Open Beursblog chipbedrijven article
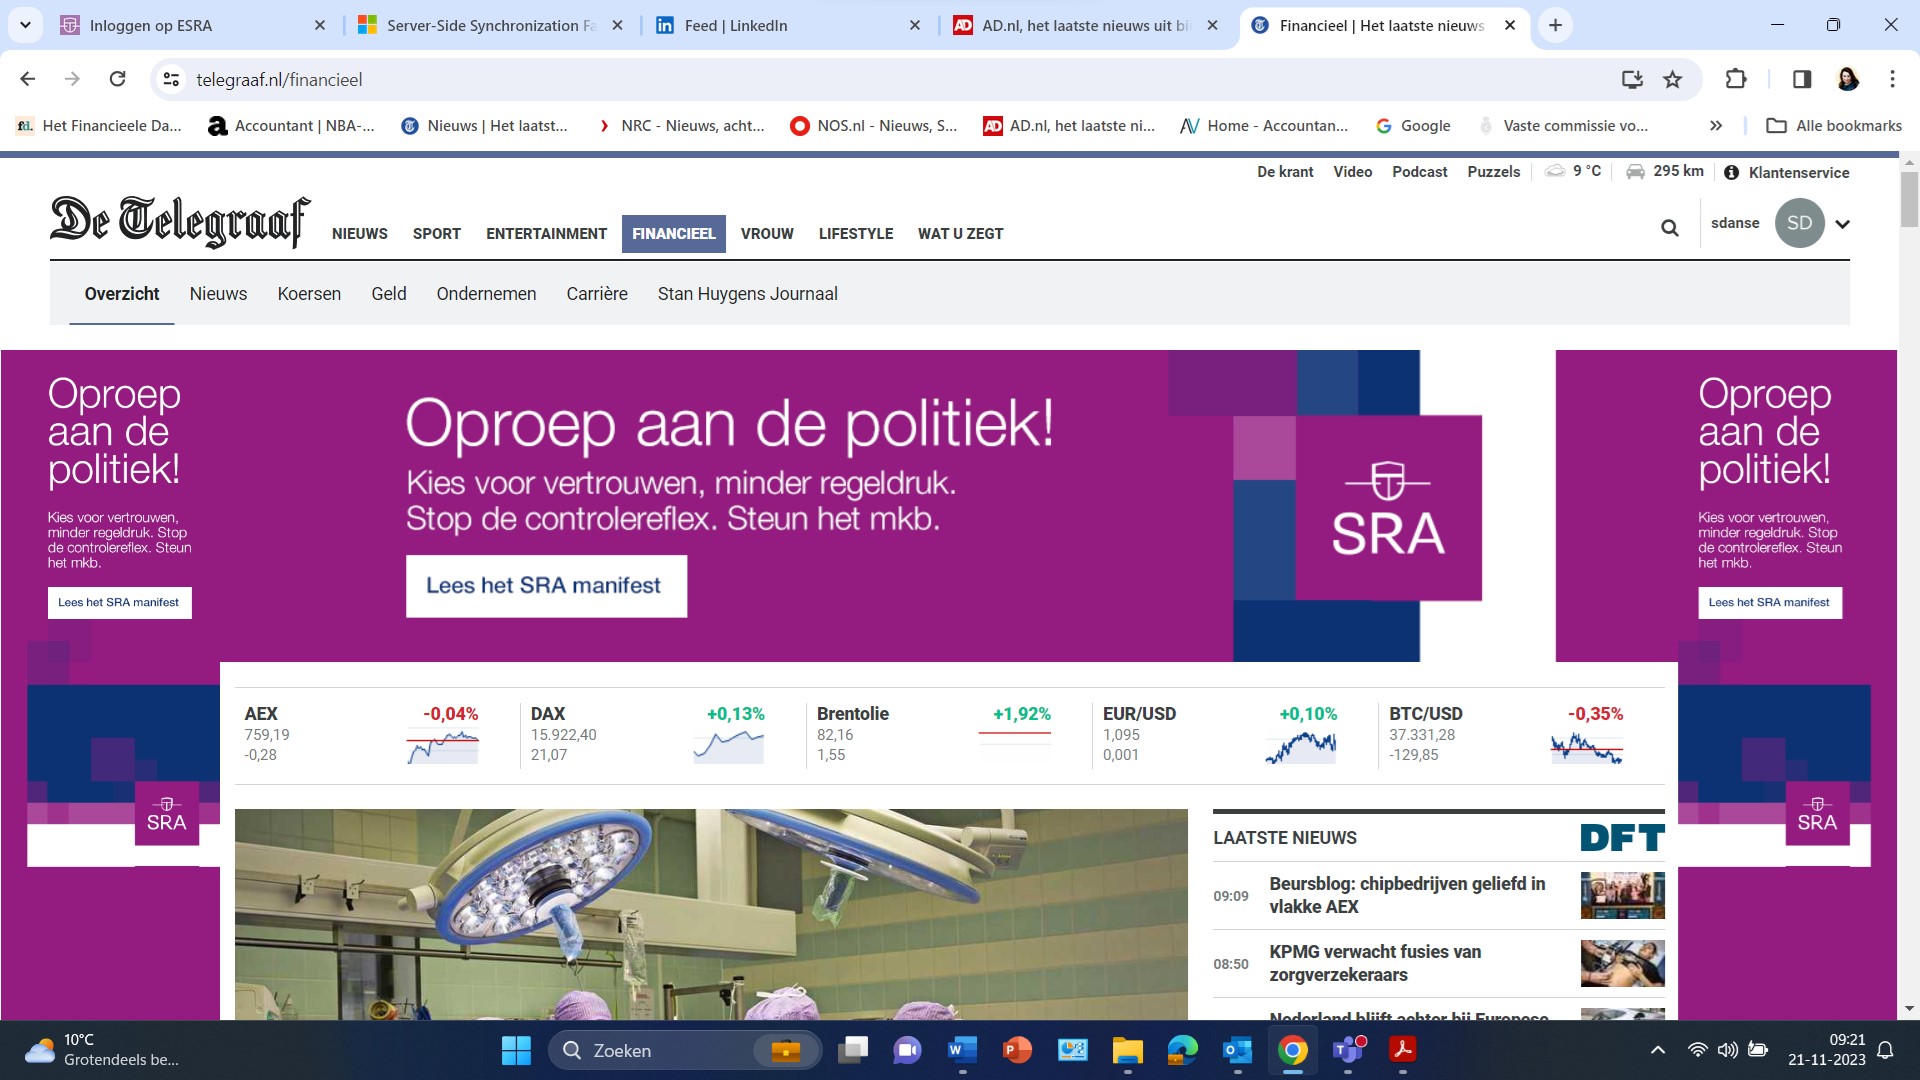The height and width of the screenshot is (1080, 1920). click(x=1407, y=895)
